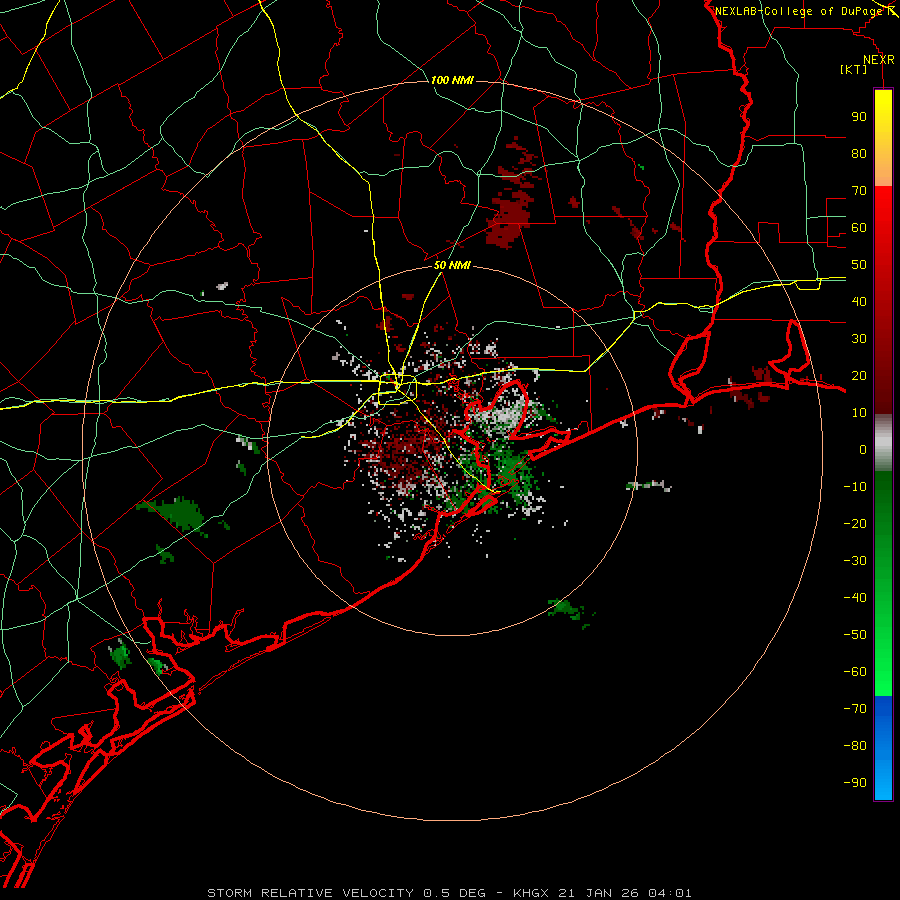The width and height of the screenshot is (900, 900).
Task: Click the "50 NMI" range ring label
Action: coord(452,265)
